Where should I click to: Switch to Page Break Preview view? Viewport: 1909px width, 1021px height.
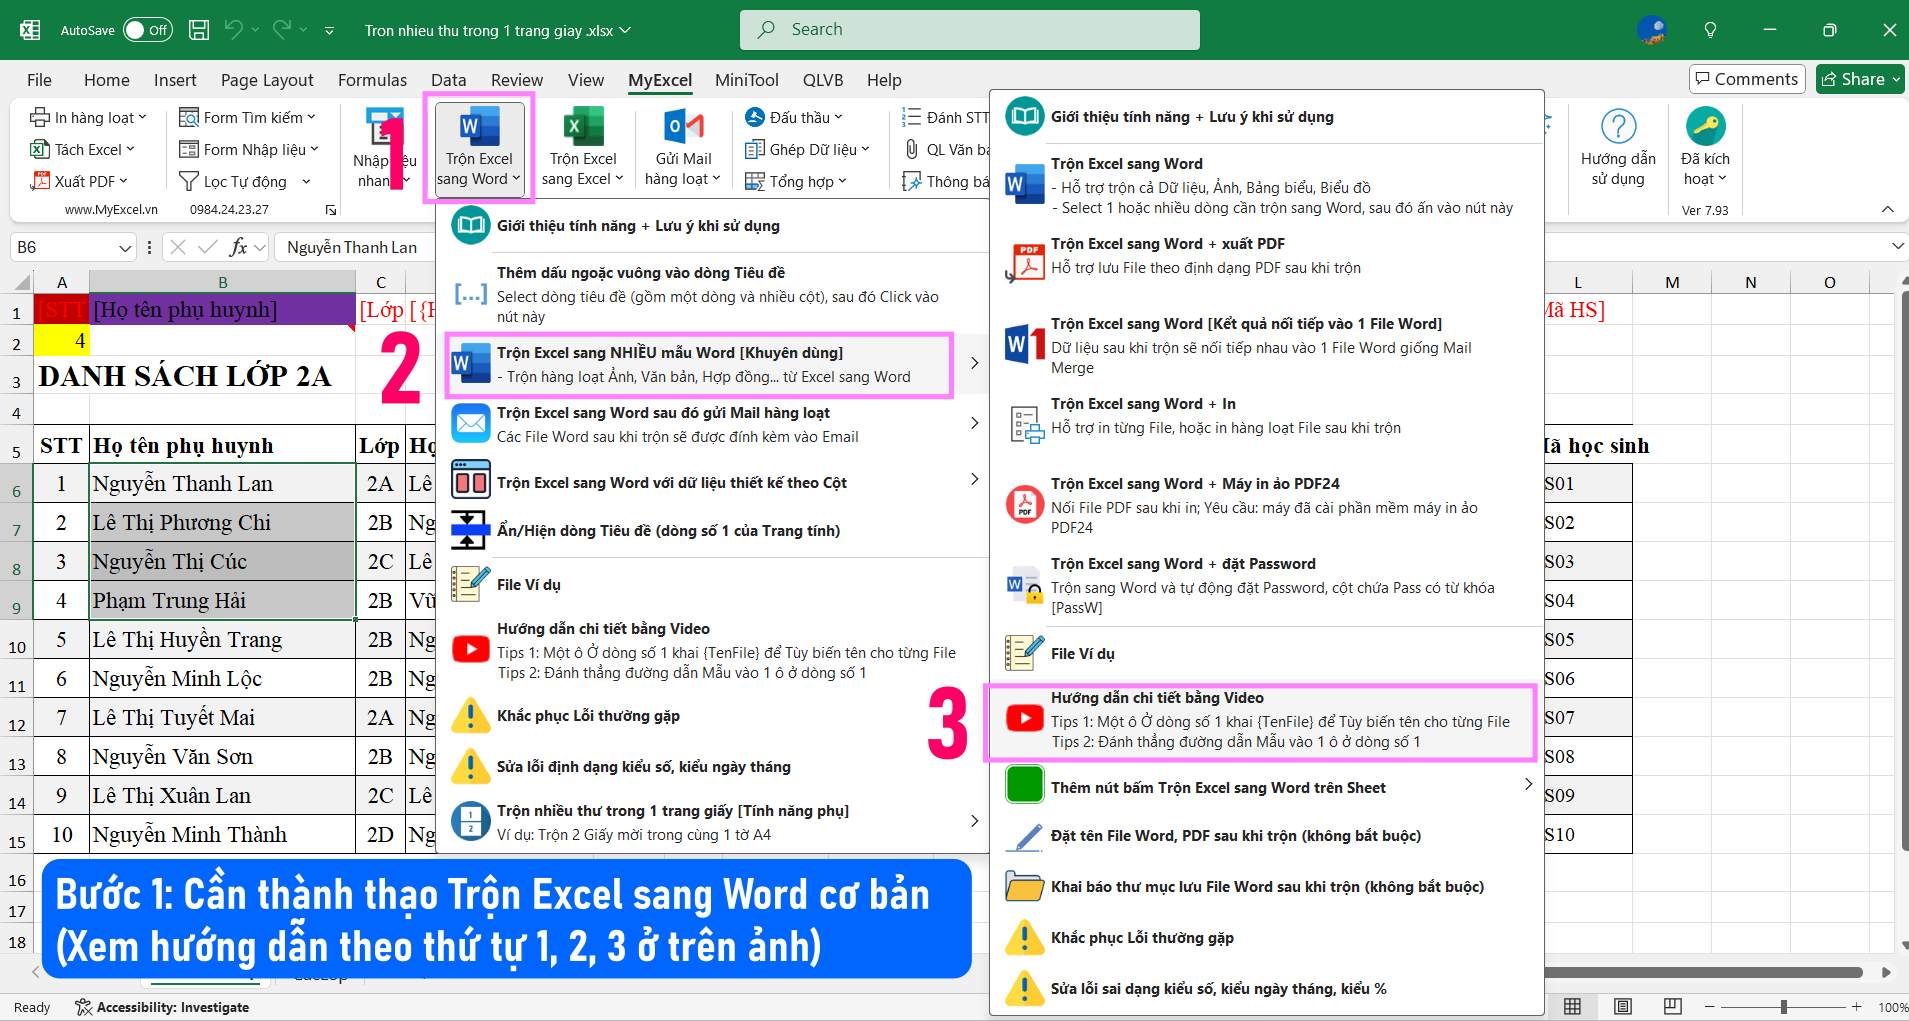tap(1672, 1006)
